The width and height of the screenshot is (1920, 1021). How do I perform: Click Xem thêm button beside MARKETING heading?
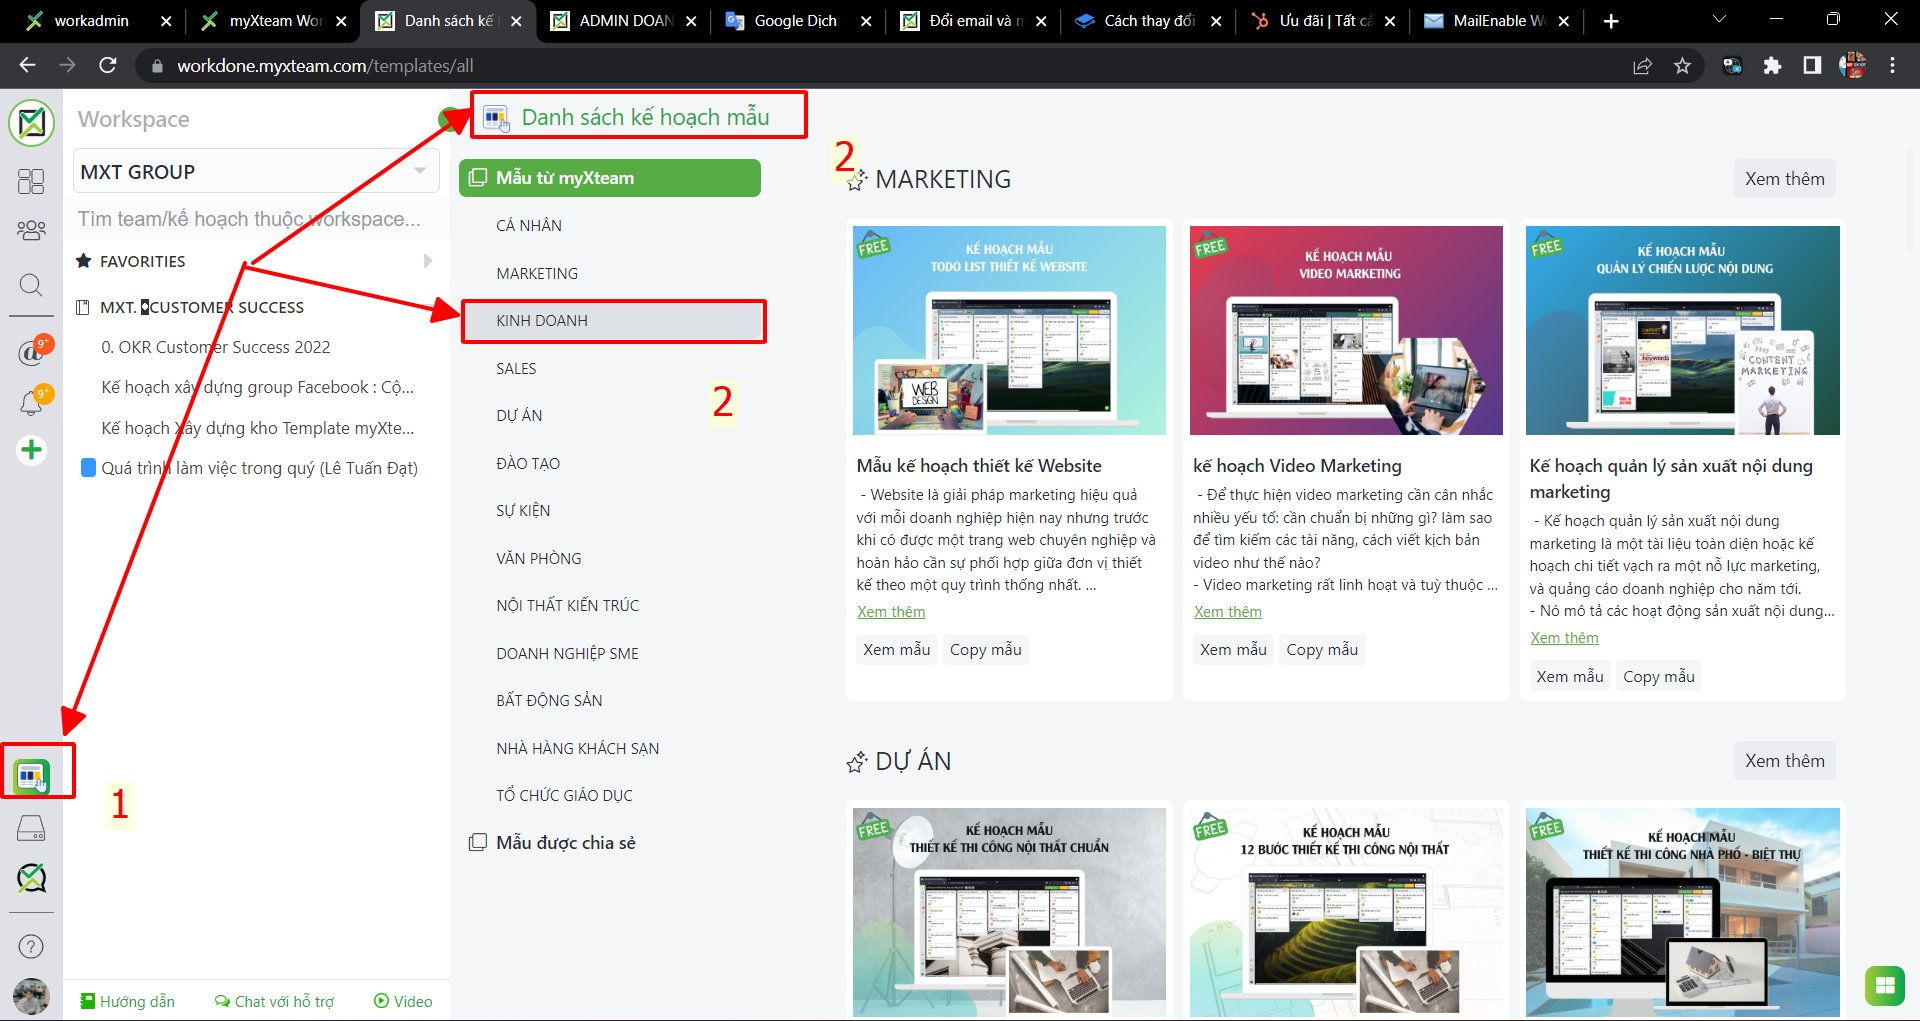[x=1784, y=179]
